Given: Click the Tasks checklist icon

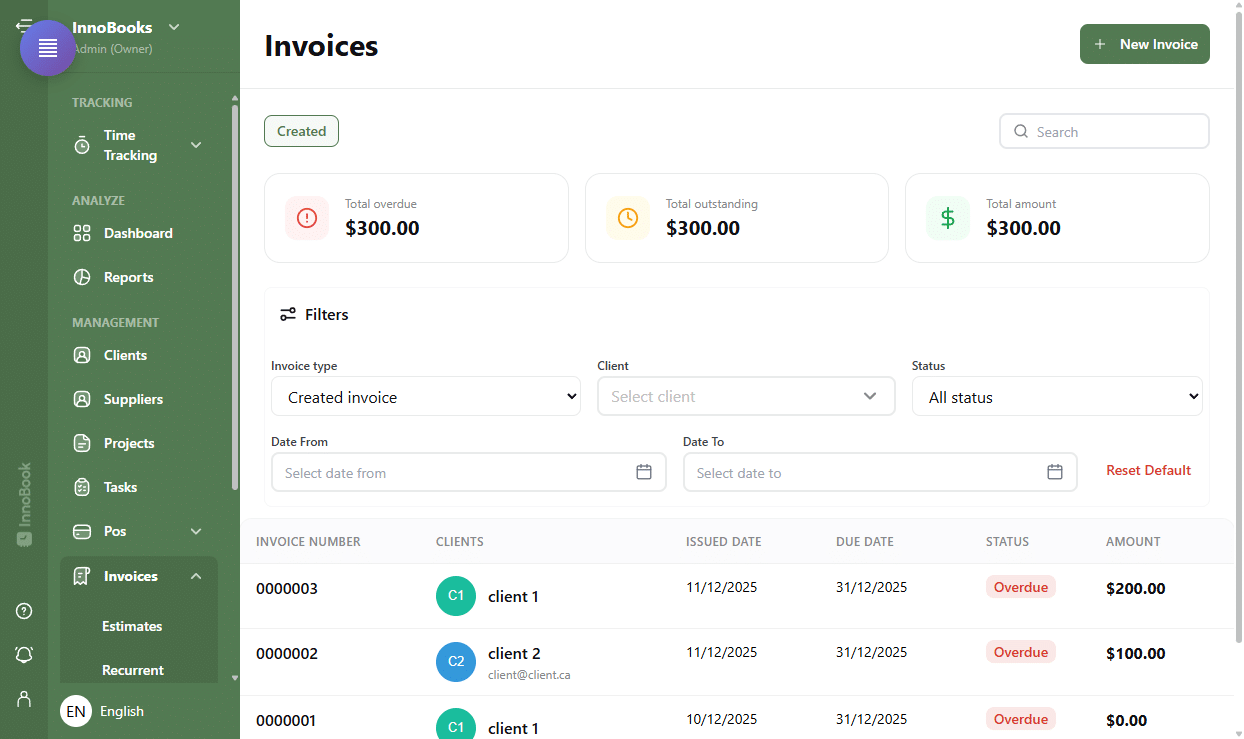Looking at the screenshot, I should (x=82, y=487).
